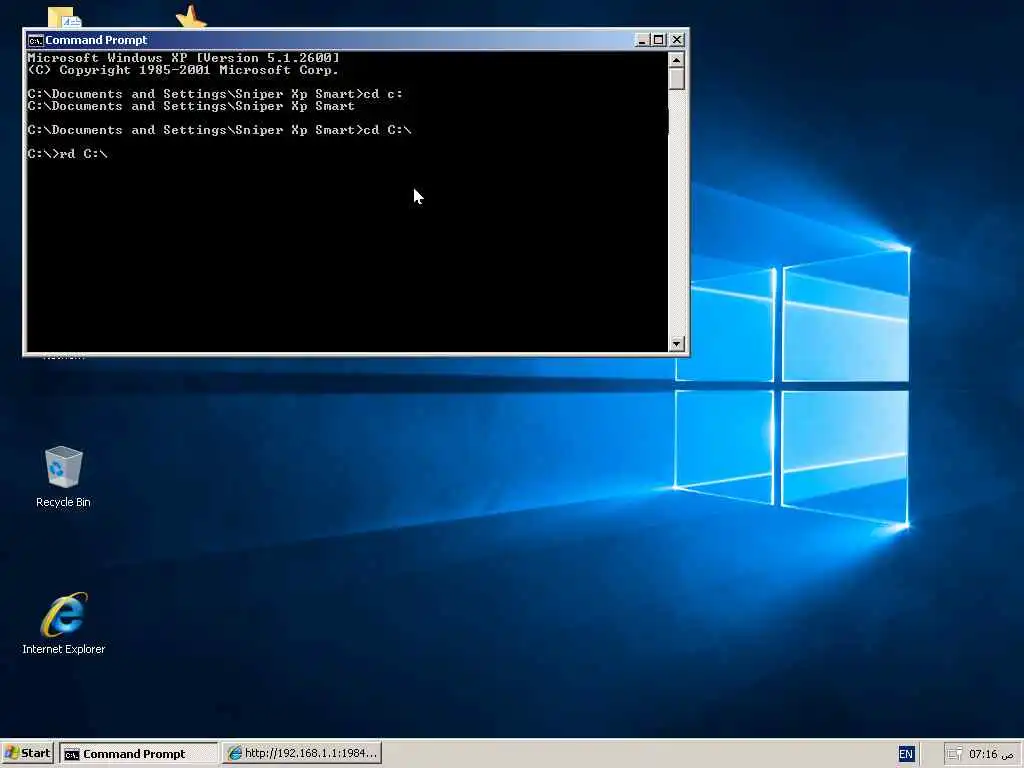Click the Command Prompt title bar icon

pos(35,40)
